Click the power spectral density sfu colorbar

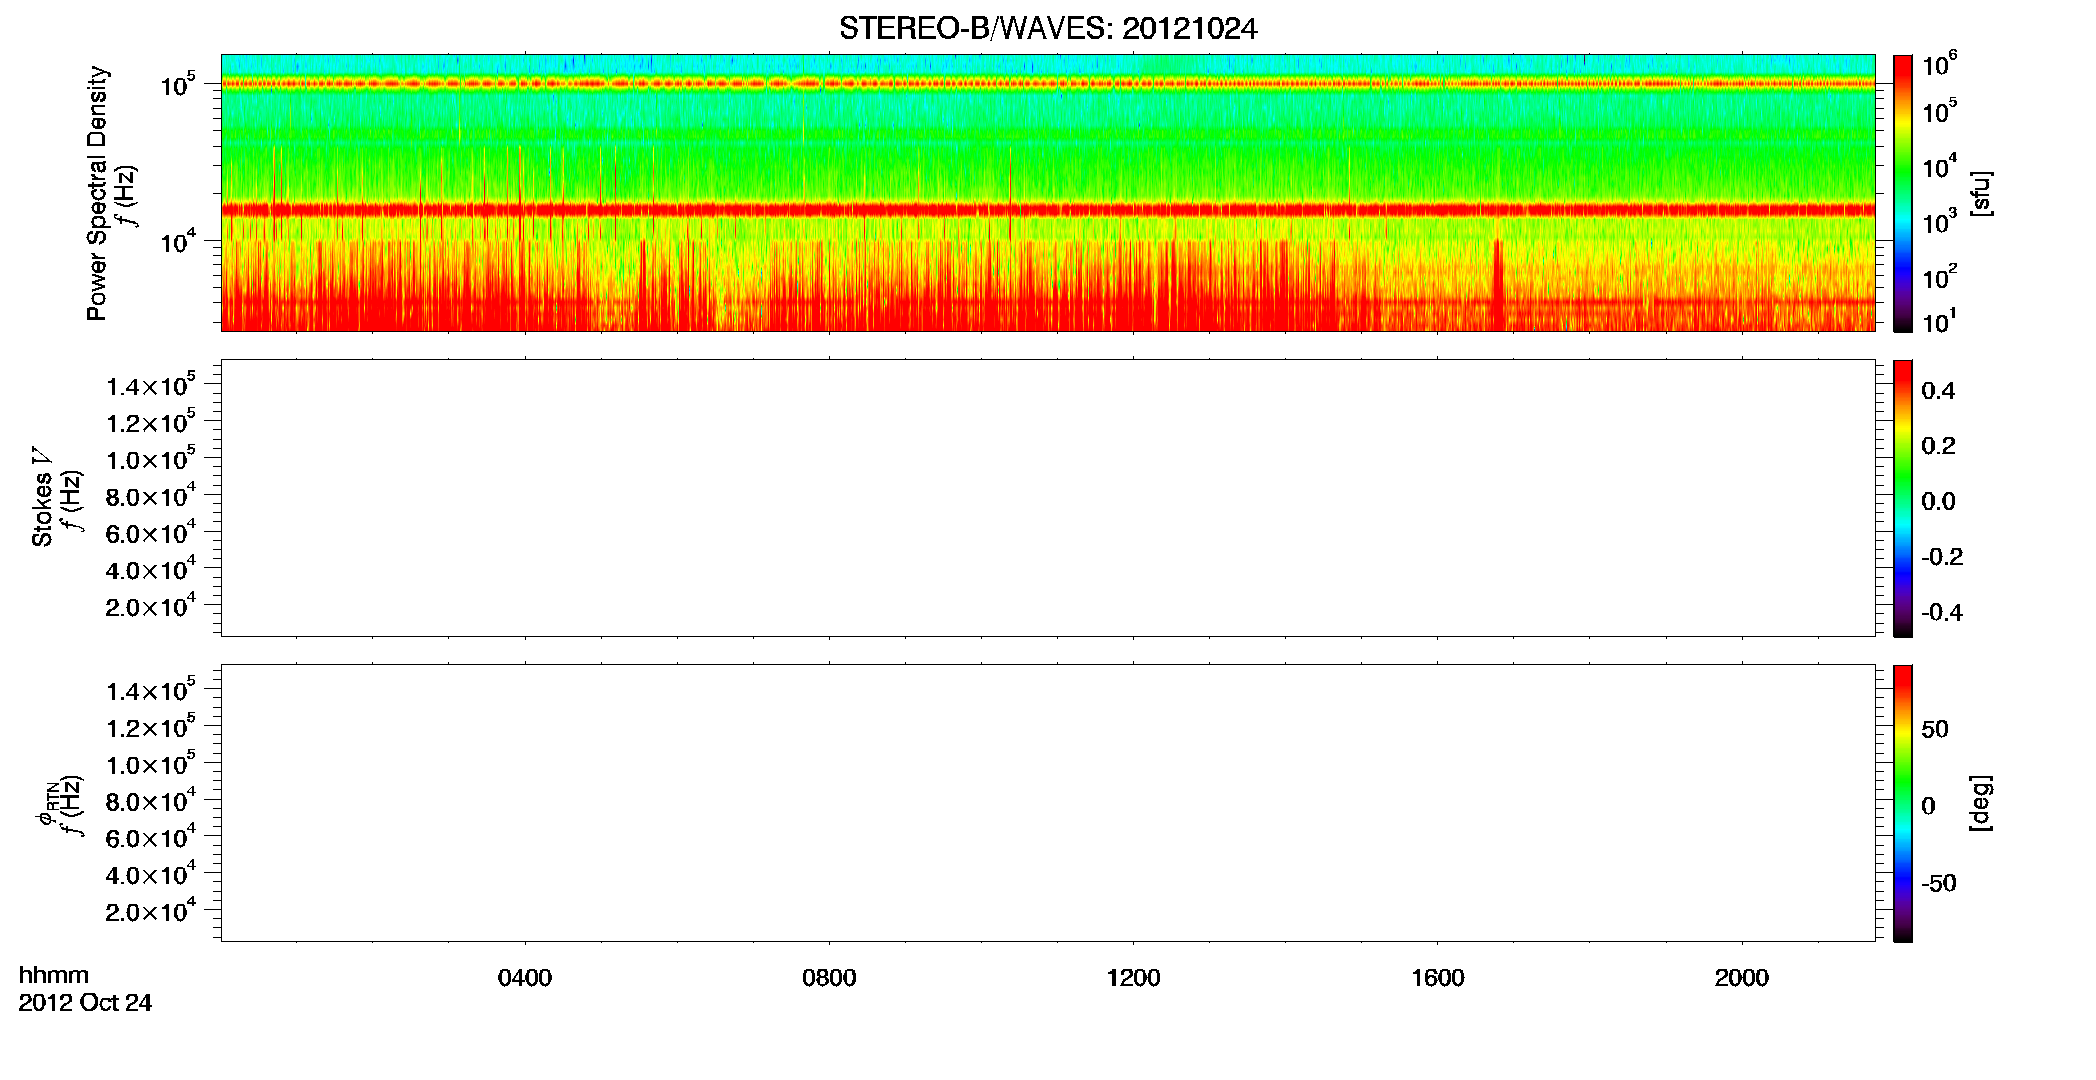click(1903, 193)
